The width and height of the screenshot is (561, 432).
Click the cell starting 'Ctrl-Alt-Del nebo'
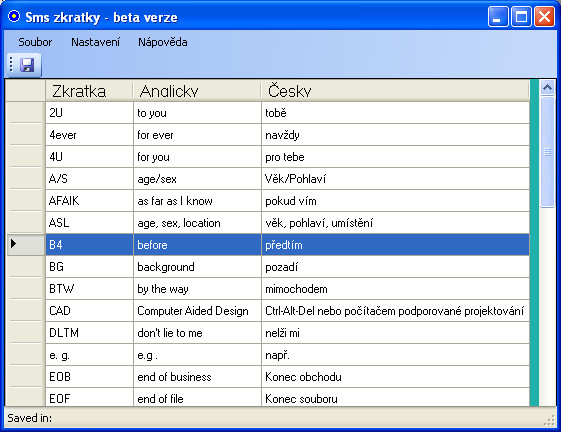pos(395,311)
